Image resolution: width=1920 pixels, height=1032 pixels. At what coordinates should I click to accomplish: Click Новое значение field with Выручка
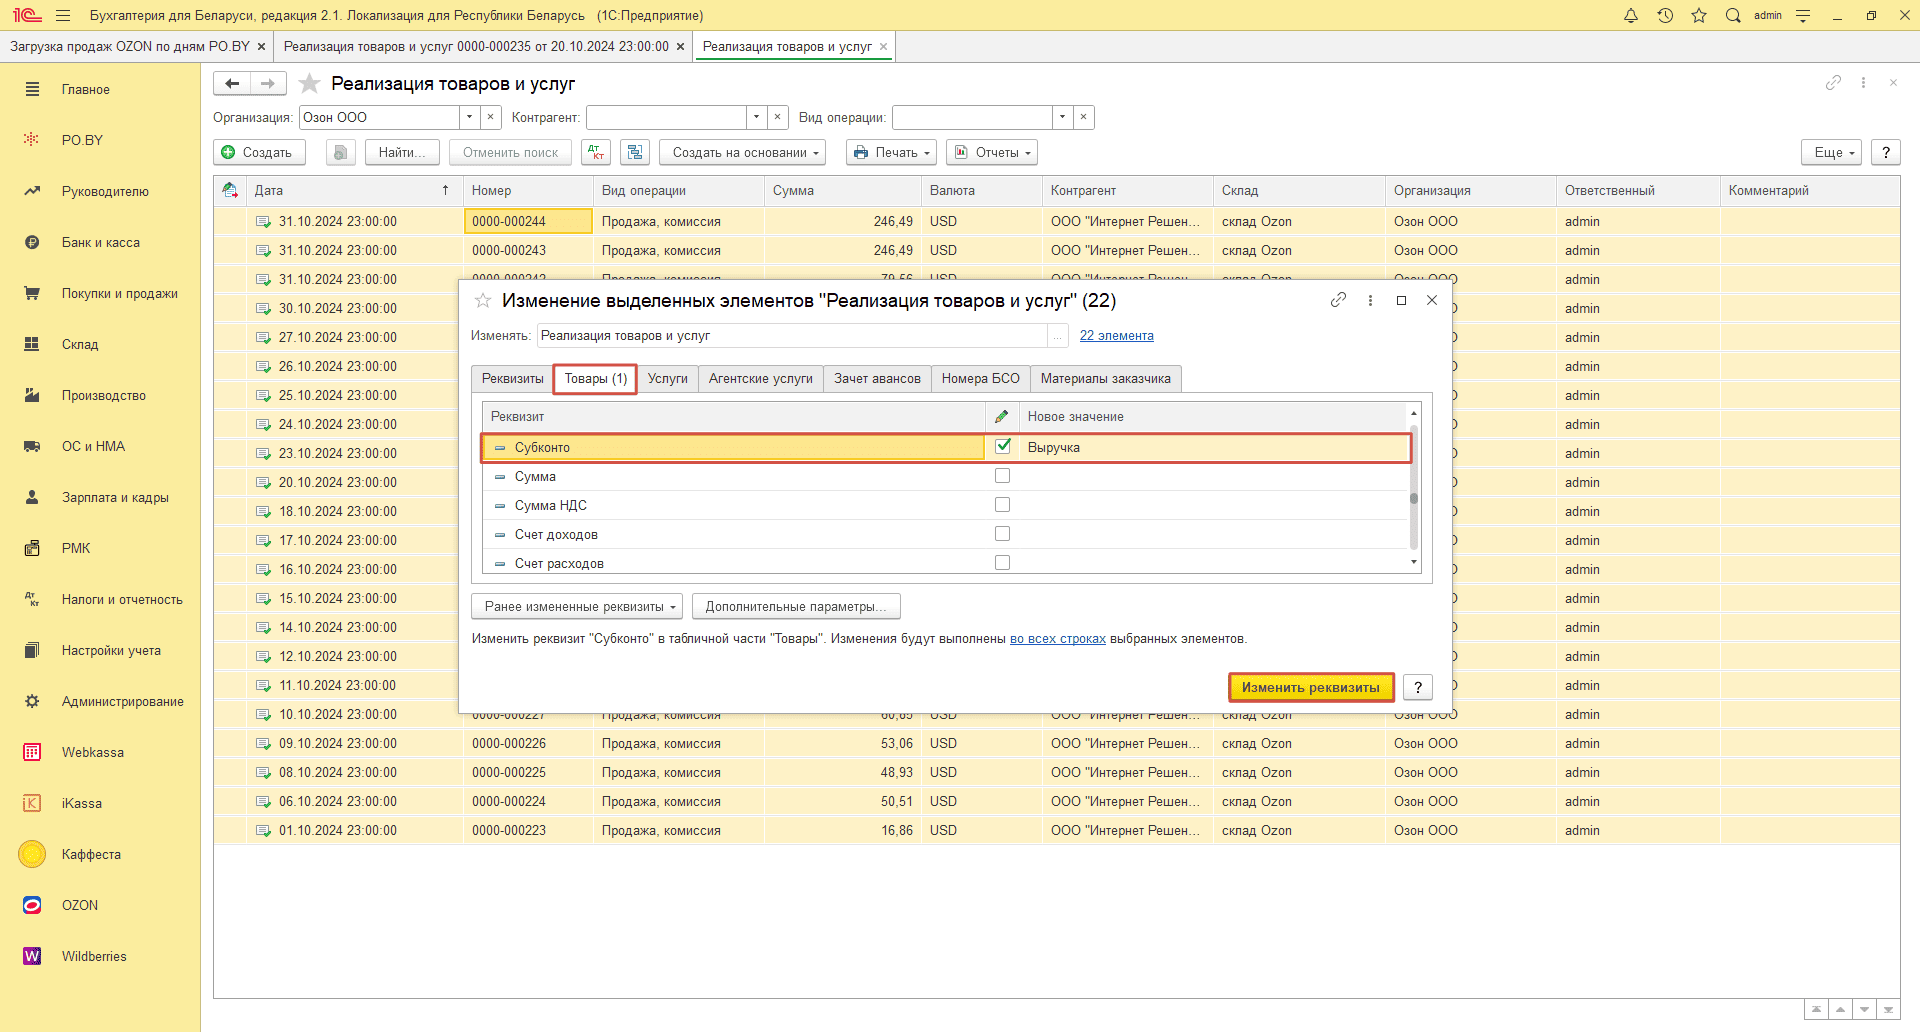pos(1214,448)
